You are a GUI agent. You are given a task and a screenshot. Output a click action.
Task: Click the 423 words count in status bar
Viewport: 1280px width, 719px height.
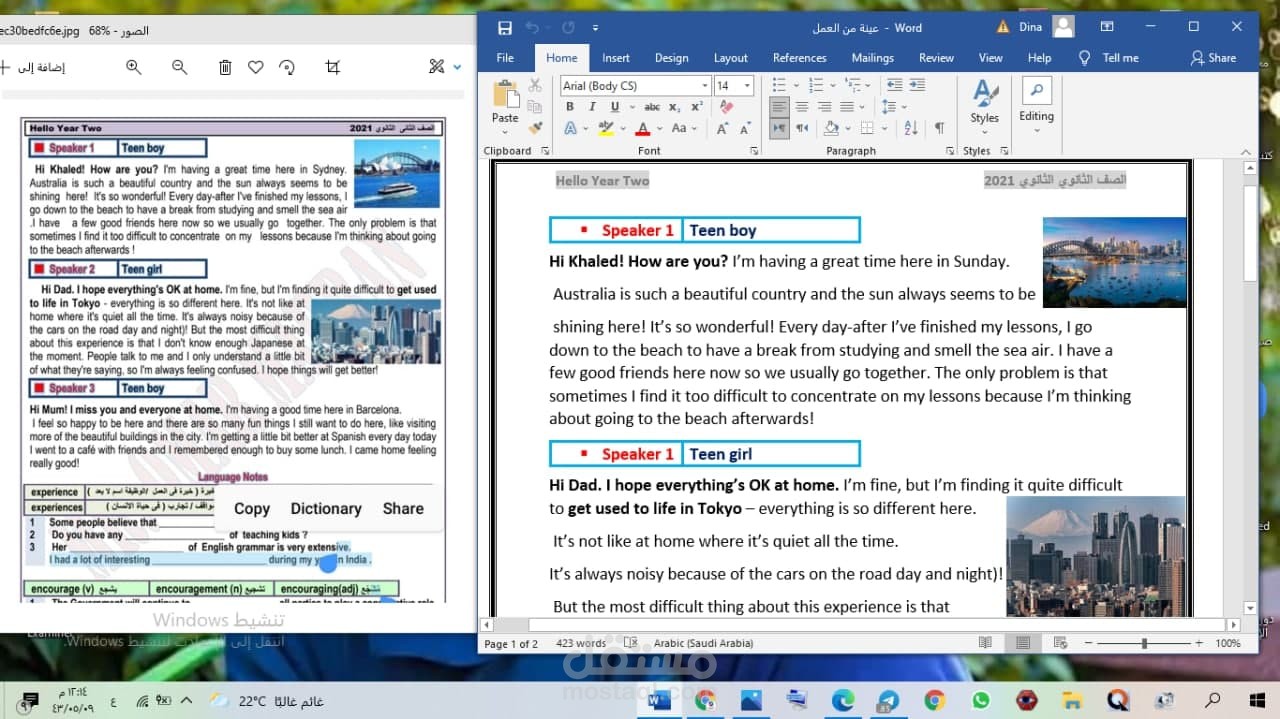pos(582,643)
